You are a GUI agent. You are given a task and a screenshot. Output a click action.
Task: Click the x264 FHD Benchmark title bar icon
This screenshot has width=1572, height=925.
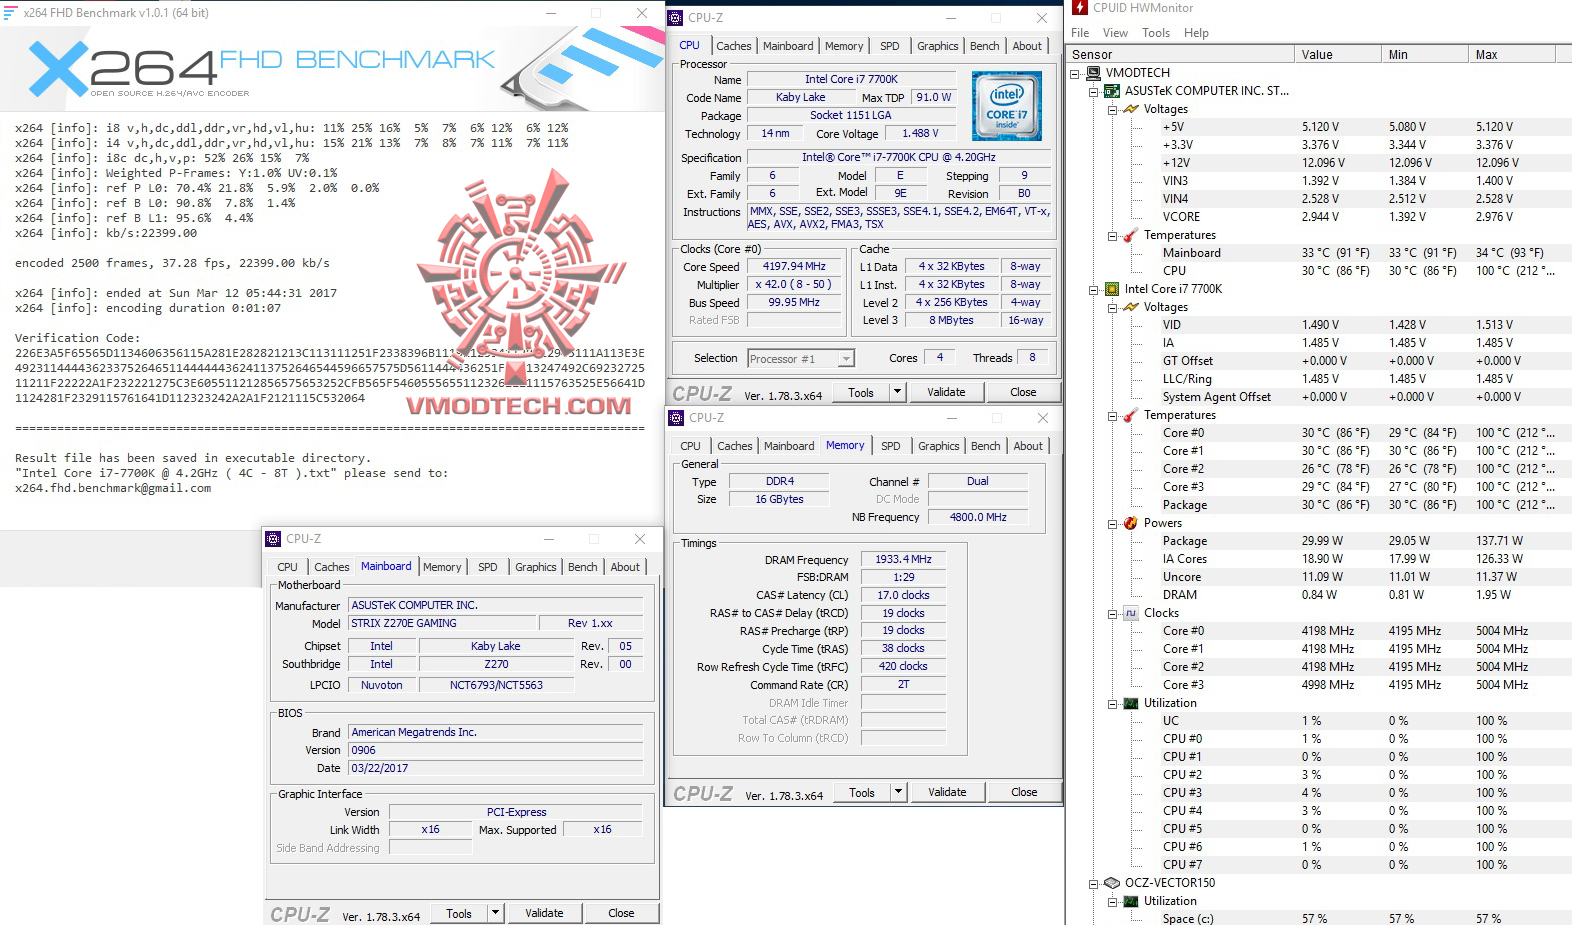pyautogui.click(x=10, y=13)
